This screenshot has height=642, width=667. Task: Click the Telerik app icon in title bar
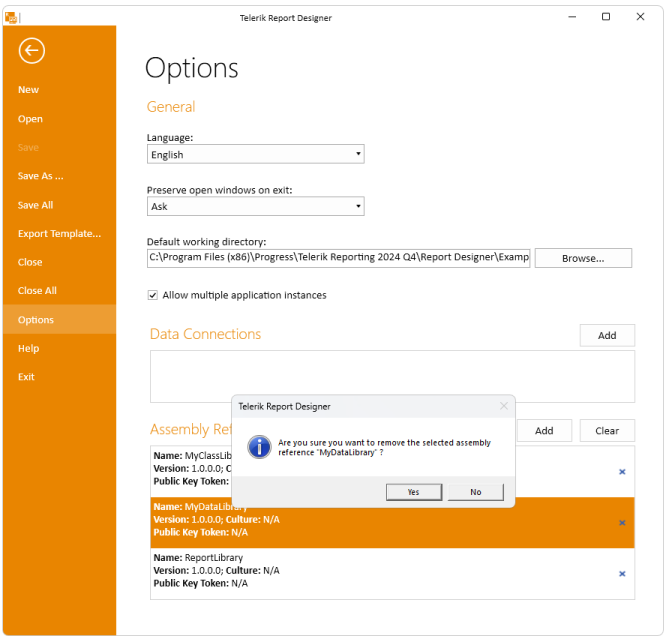coord(11,18)
